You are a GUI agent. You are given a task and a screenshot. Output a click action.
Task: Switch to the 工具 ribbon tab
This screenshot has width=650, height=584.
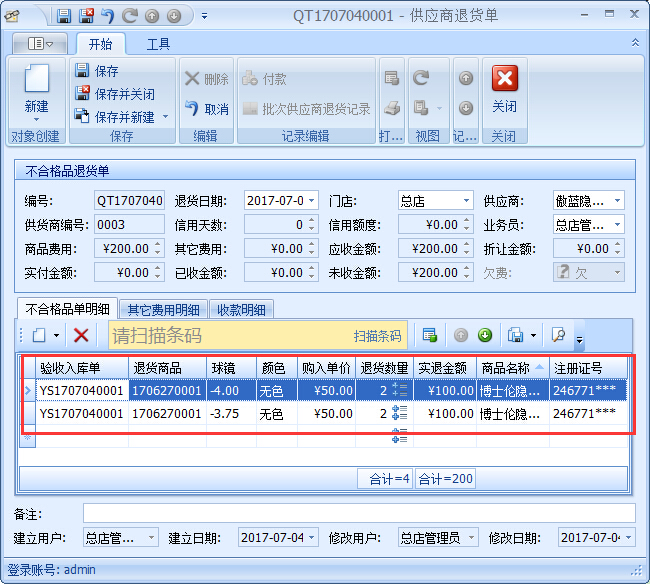coord(158,44)
